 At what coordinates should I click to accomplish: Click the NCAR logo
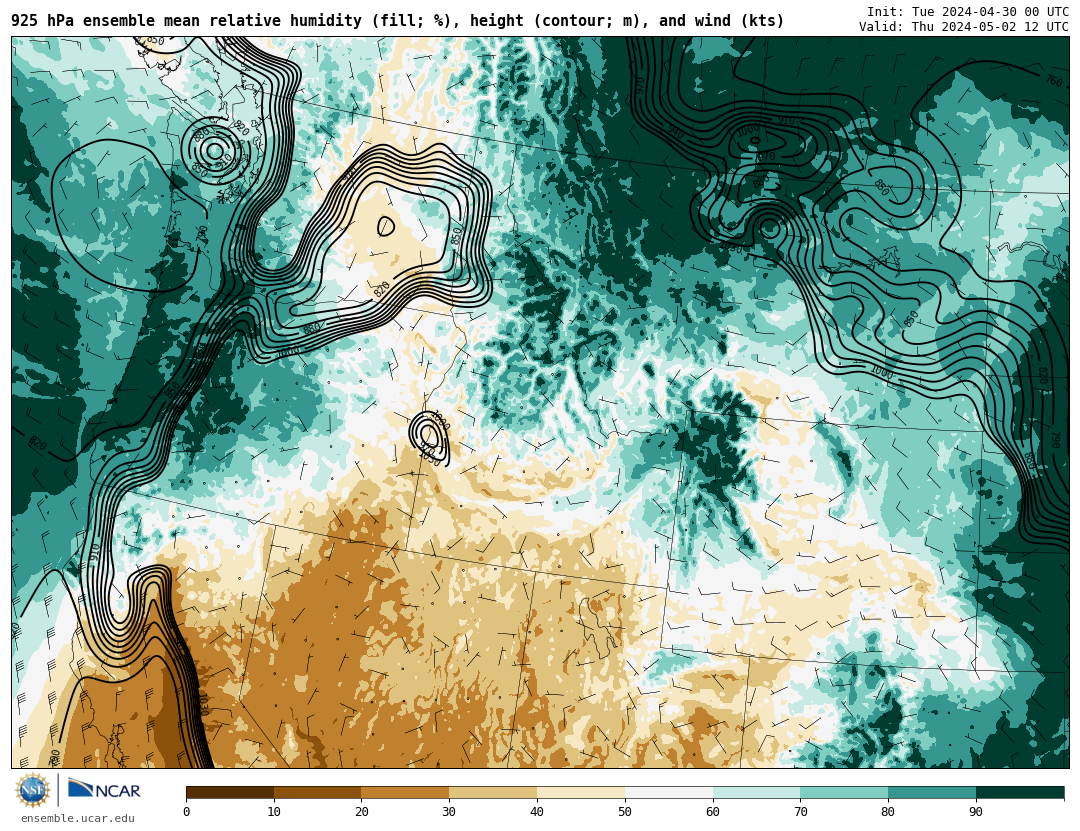pyautogui.click(x=104, y=790)
